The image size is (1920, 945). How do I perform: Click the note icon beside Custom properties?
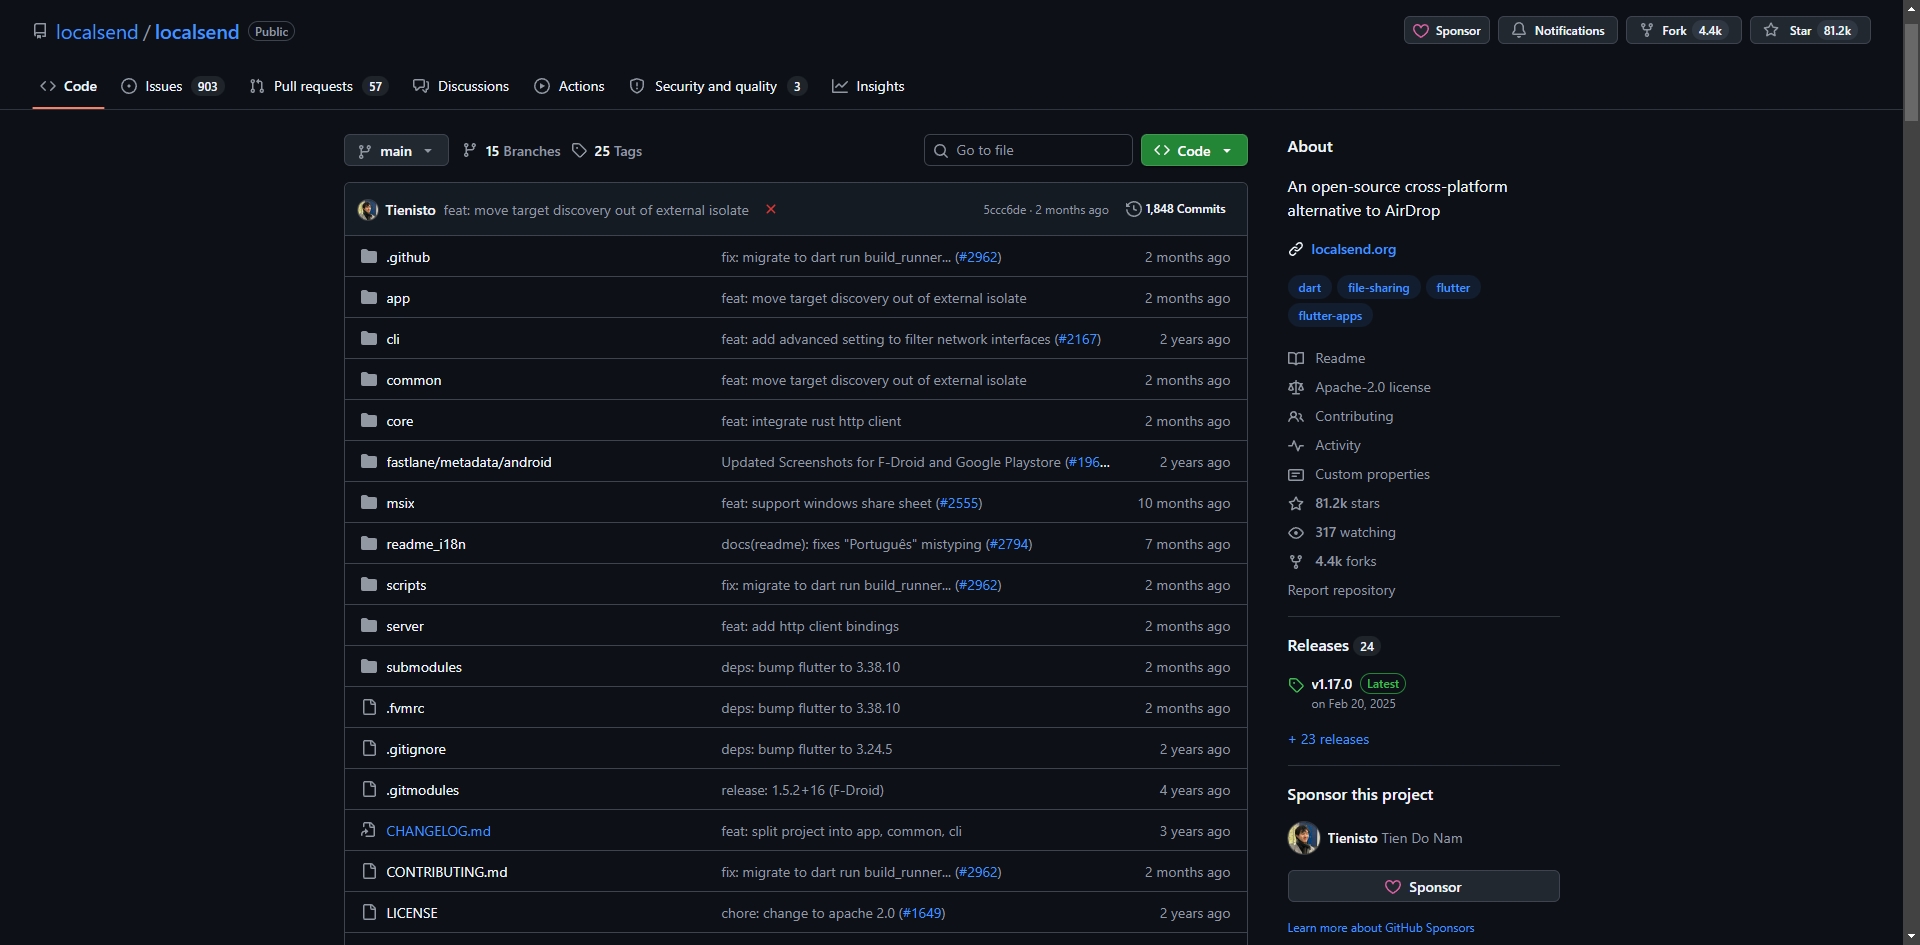pos(1296,474)
